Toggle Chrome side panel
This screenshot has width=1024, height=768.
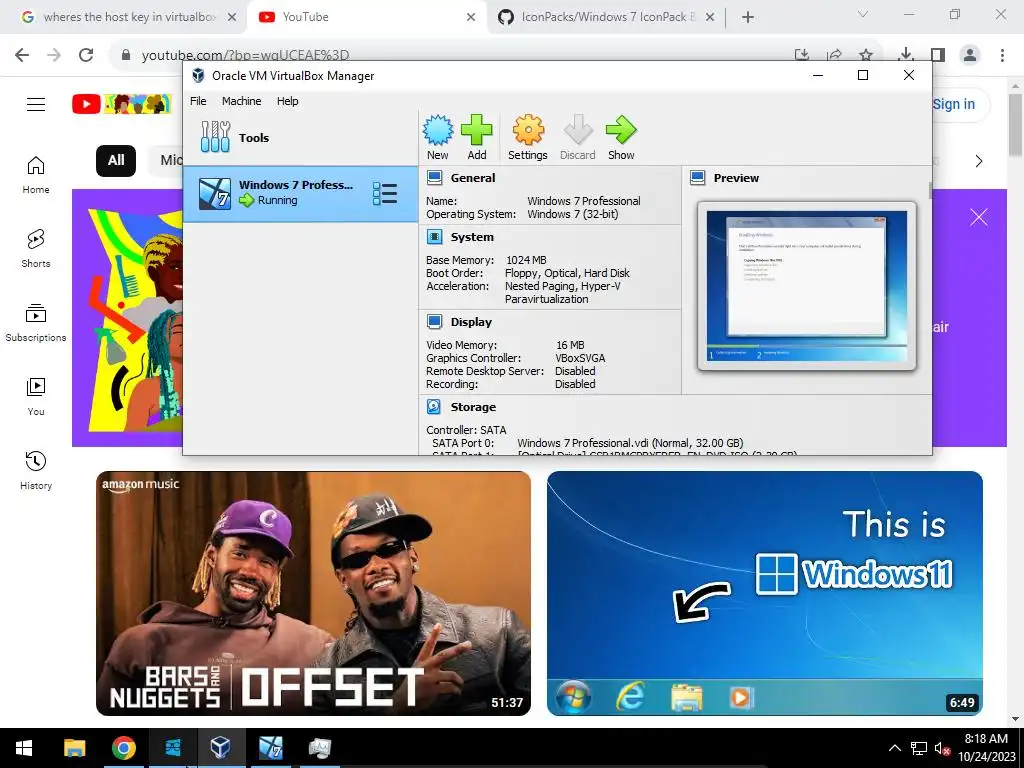click(938, 55)
